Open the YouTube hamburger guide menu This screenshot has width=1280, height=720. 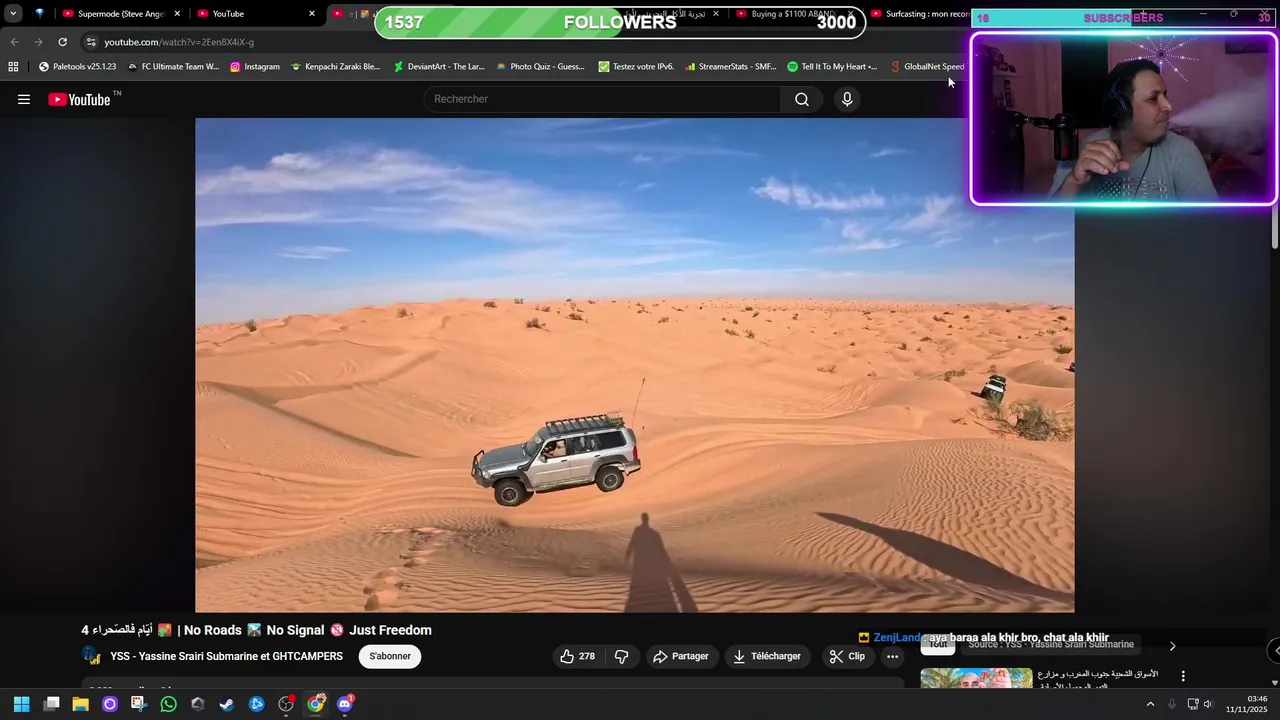coord(24,99)
